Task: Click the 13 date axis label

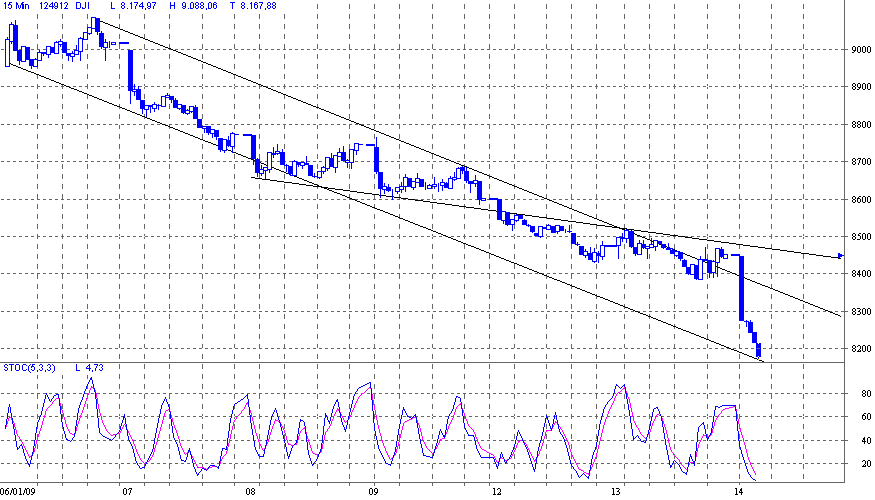Action: [616, 492]
